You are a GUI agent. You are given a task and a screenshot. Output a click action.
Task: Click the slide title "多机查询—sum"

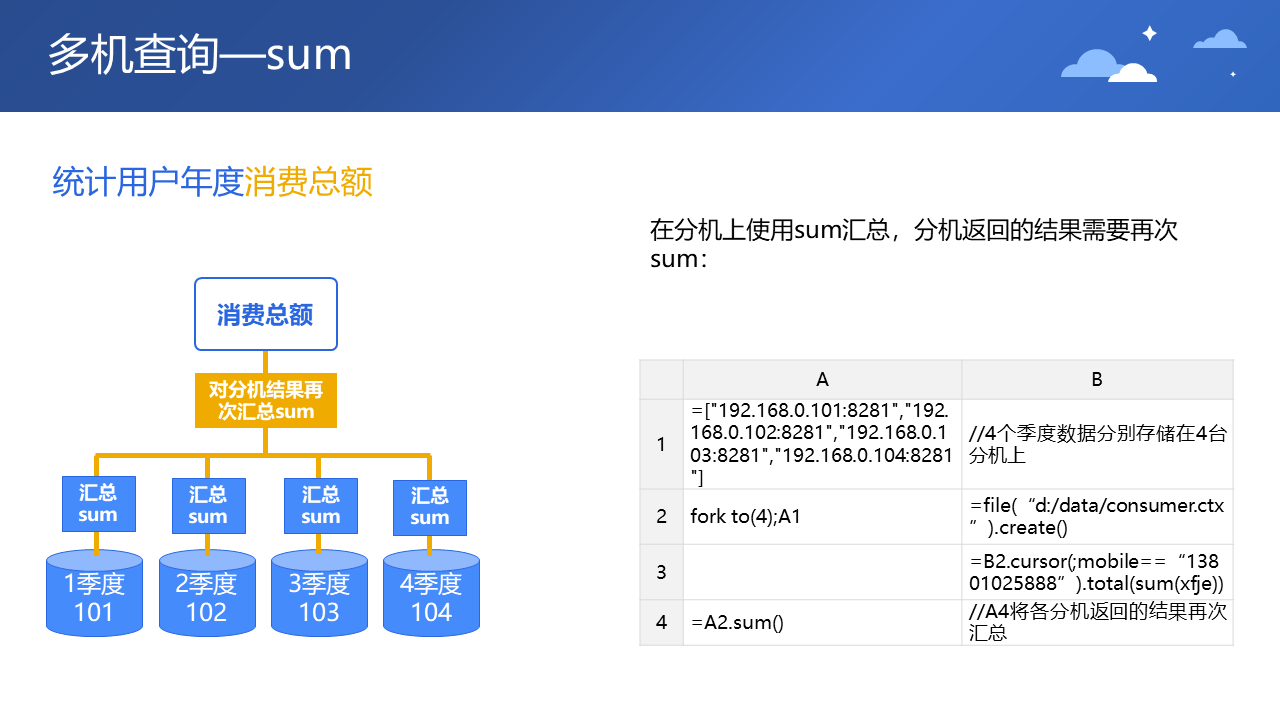click(200, 55)
